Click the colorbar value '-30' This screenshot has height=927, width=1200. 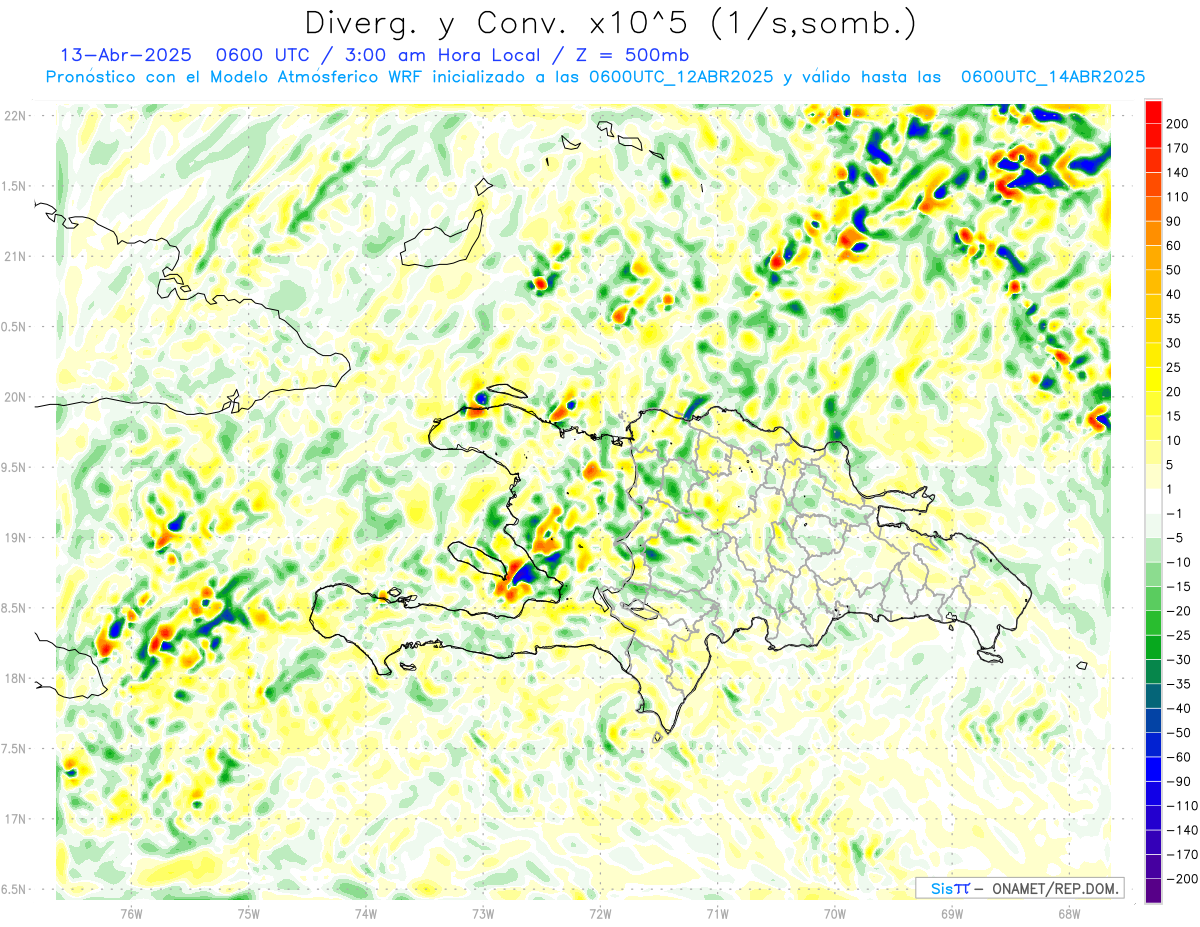coord(1178,659)
